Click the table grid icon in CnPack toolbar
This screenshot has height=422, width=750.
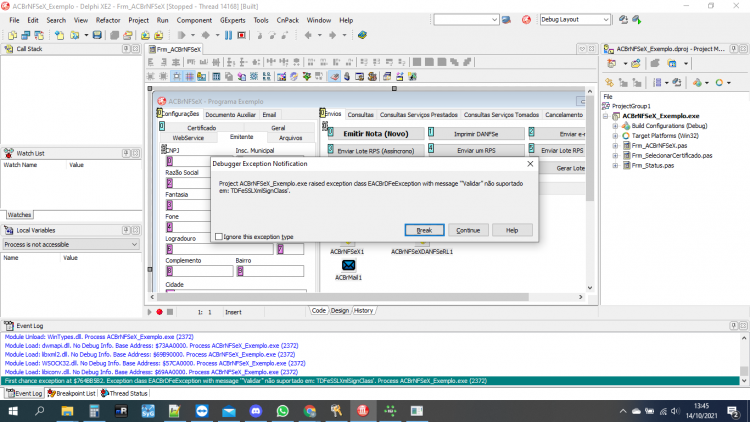216,77
